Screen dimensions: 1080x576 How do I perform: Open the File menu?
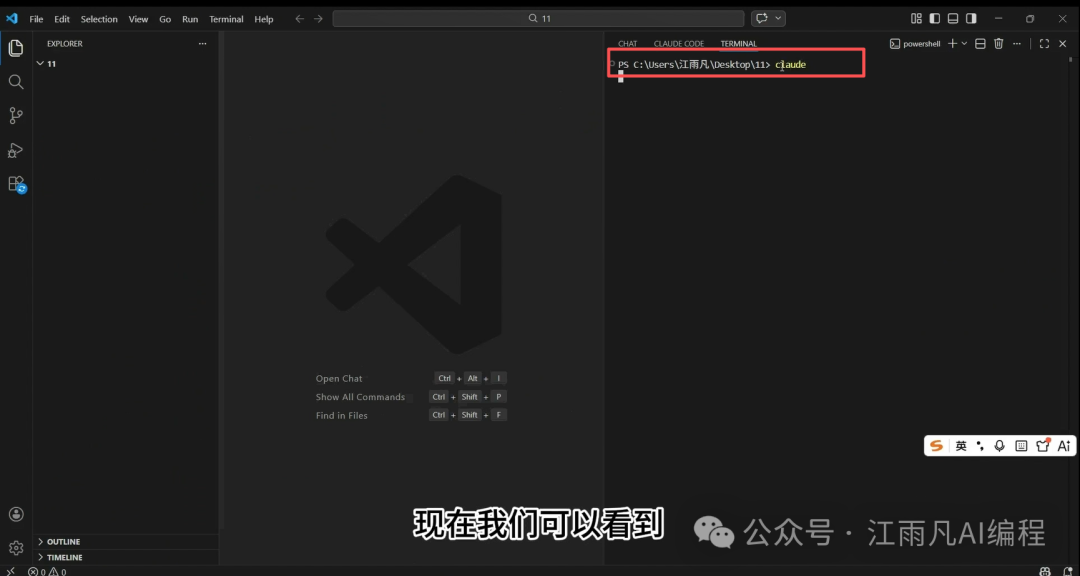pyautogui.click(x=37, y=19)
